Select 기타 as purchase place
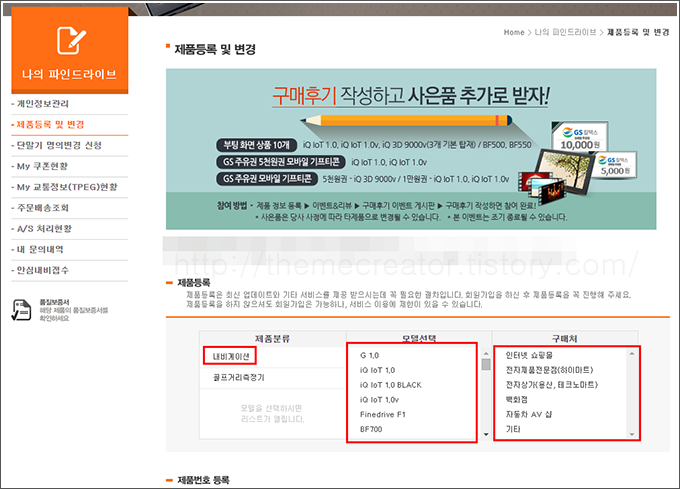Screen dimensions: 680x489 [x=513, y=429]
